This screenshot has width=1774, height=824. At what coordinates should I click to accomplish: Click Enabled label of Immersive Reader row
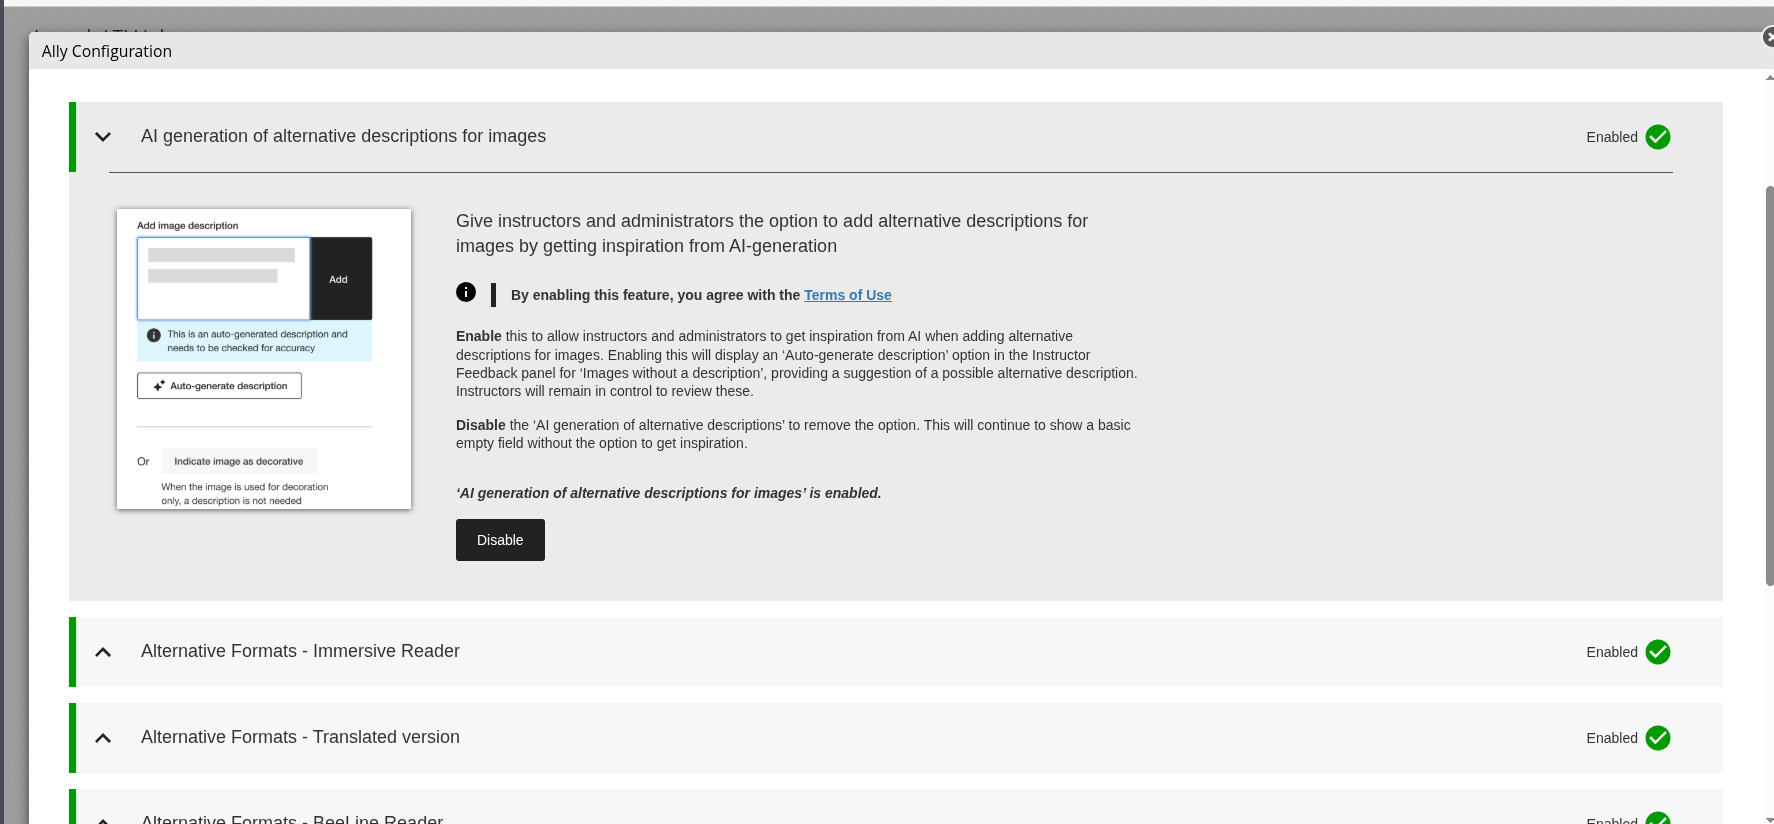(1612, 652)
